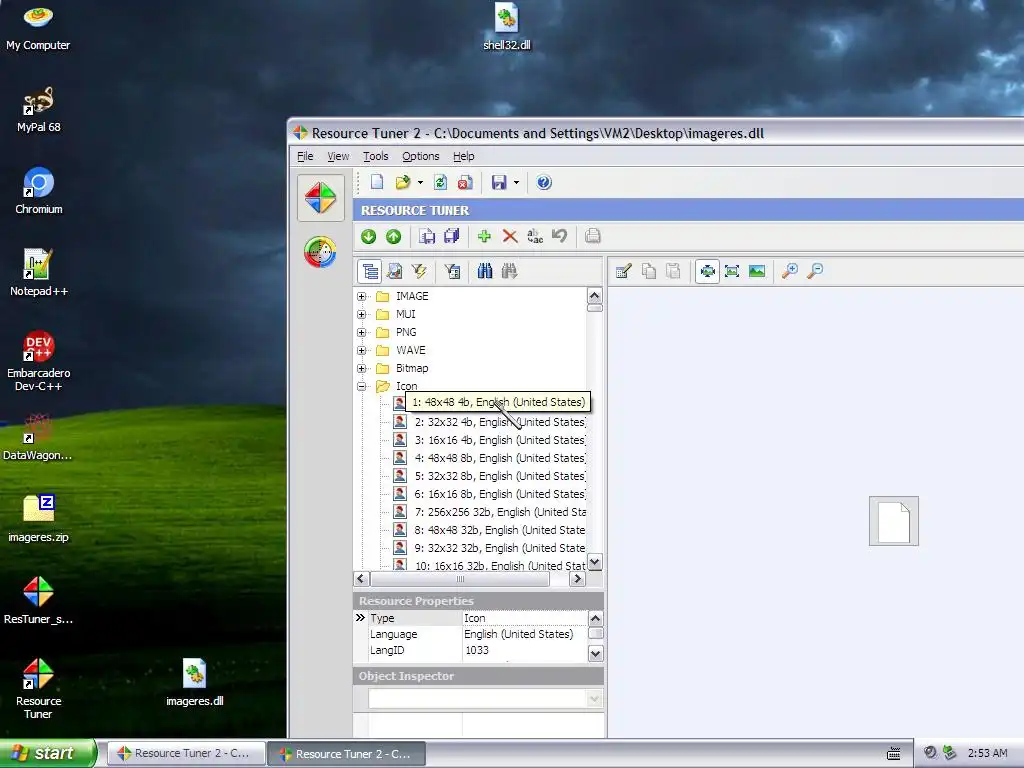1024x768 pixels.
Task: Select icon resource 9: 32x32 32b
Action: click(500, 548)
